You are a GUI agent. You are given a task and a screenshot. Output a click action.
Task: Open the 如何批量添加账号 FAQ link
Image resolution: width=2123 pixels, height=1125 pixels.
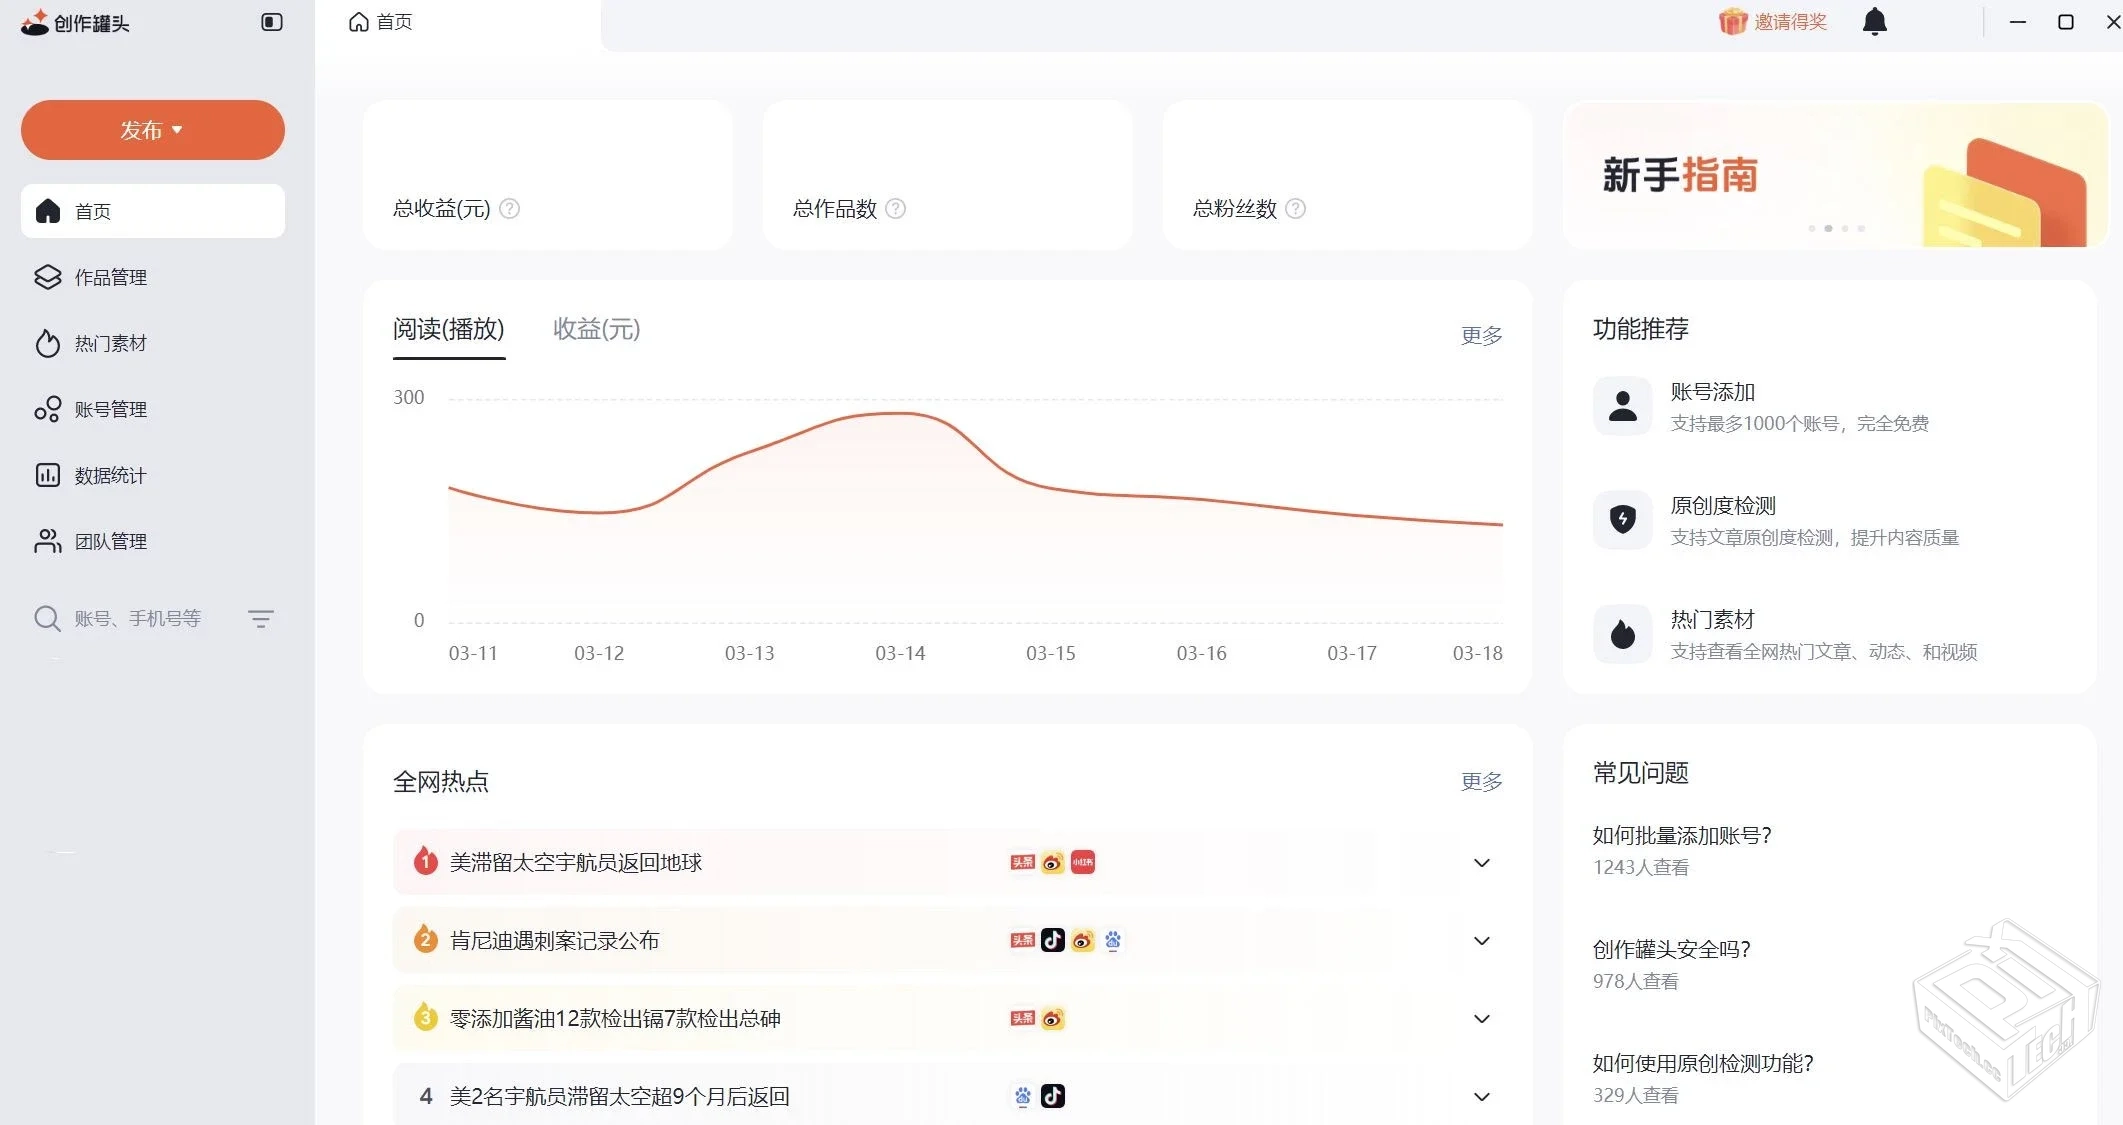click(x=1681, y=835)
